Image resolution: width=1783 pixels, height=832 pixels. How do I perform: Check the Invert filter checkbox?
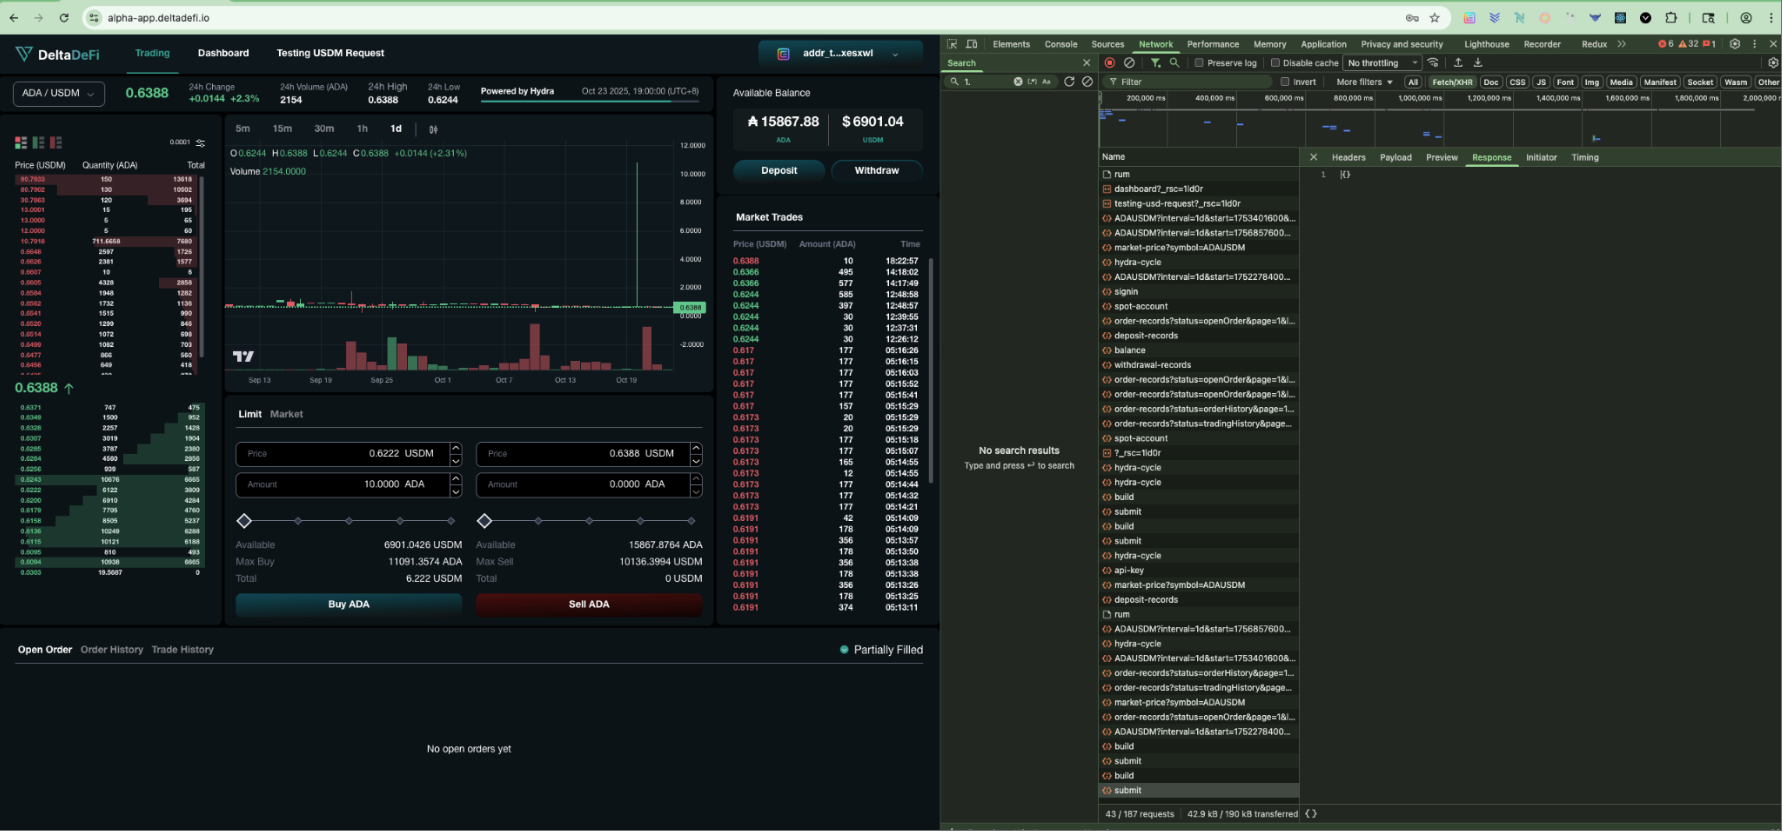point(1286,82)
